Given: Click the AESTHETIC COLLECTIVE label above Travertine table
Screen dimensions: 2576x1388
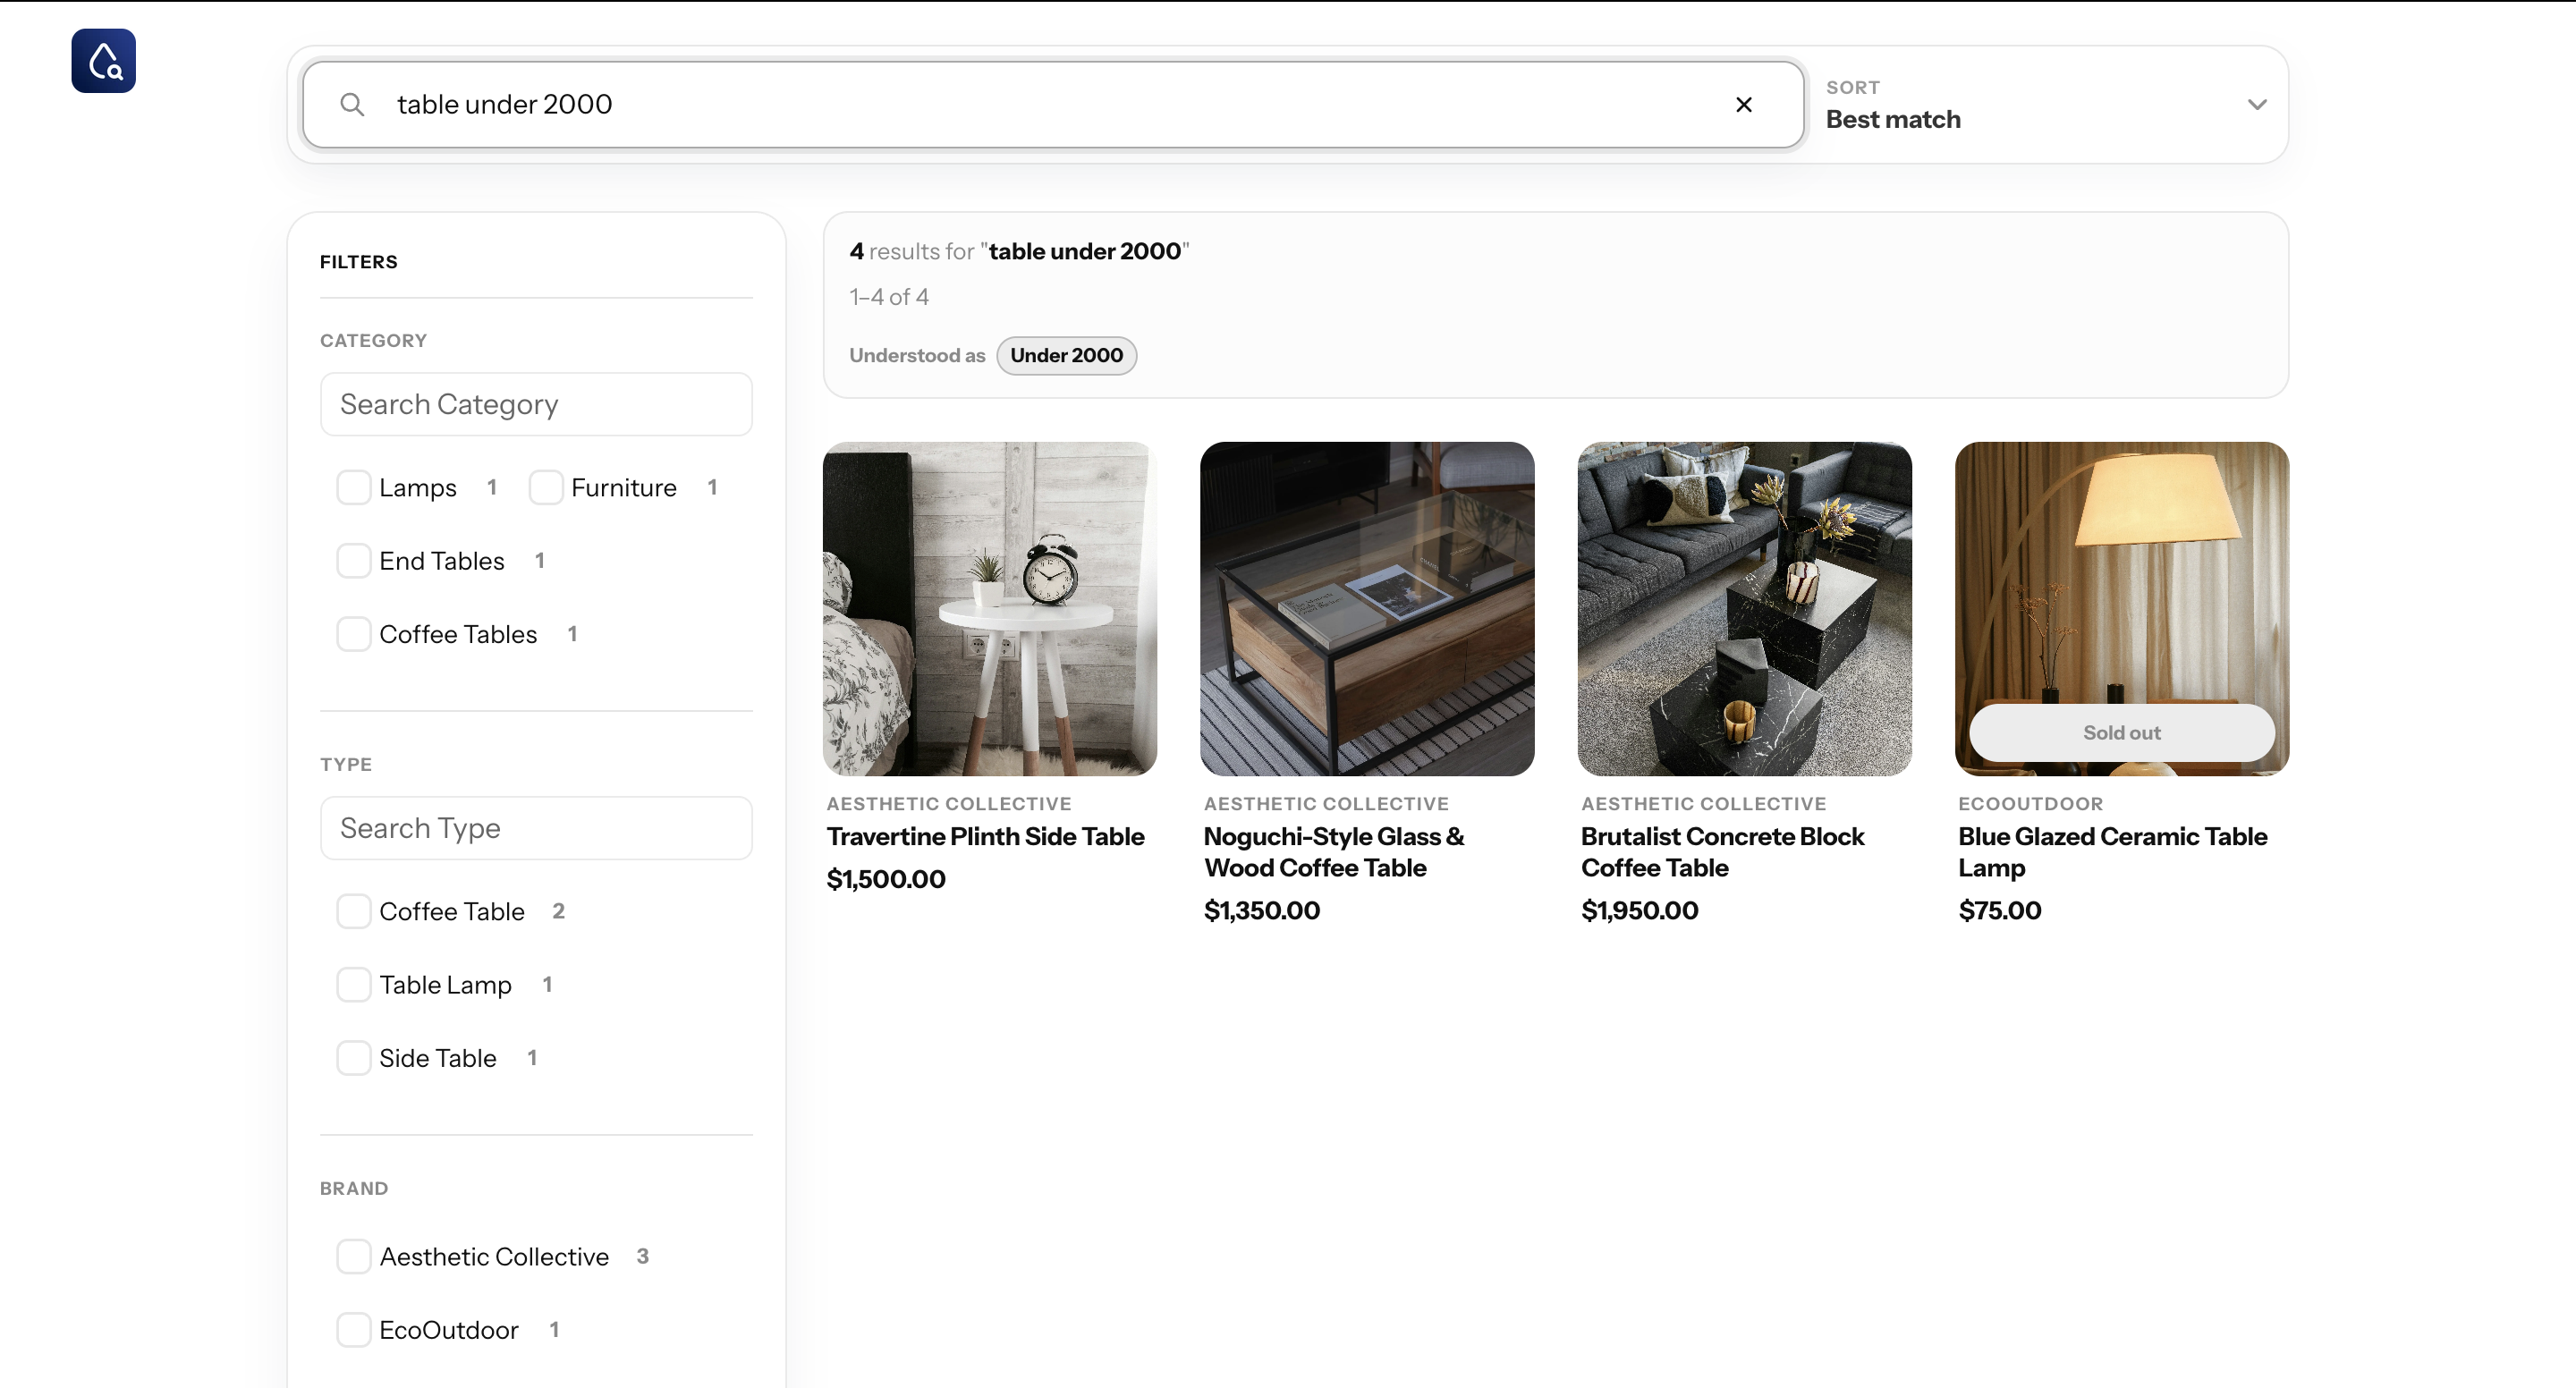Looking at the screenshot, I should [948, 804].
